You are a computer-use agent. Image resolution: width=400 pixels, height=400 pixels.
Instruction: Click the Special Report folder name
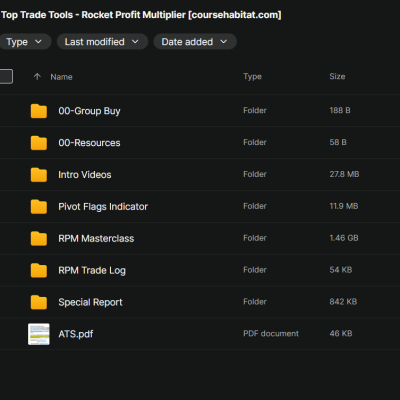tap(90, 302)
